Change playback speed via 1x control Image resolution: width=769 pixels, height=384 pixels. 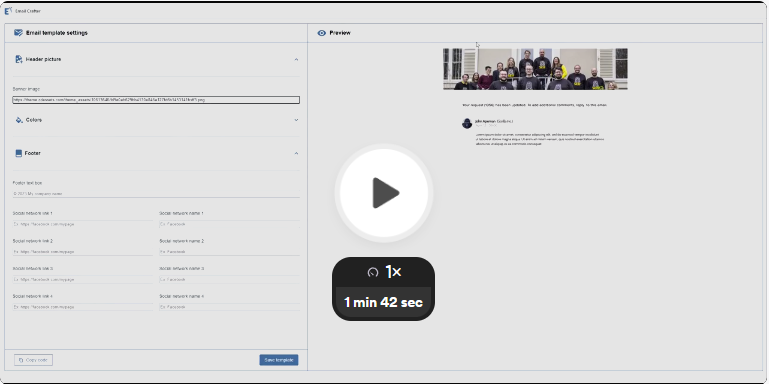[x=384, y=272]
